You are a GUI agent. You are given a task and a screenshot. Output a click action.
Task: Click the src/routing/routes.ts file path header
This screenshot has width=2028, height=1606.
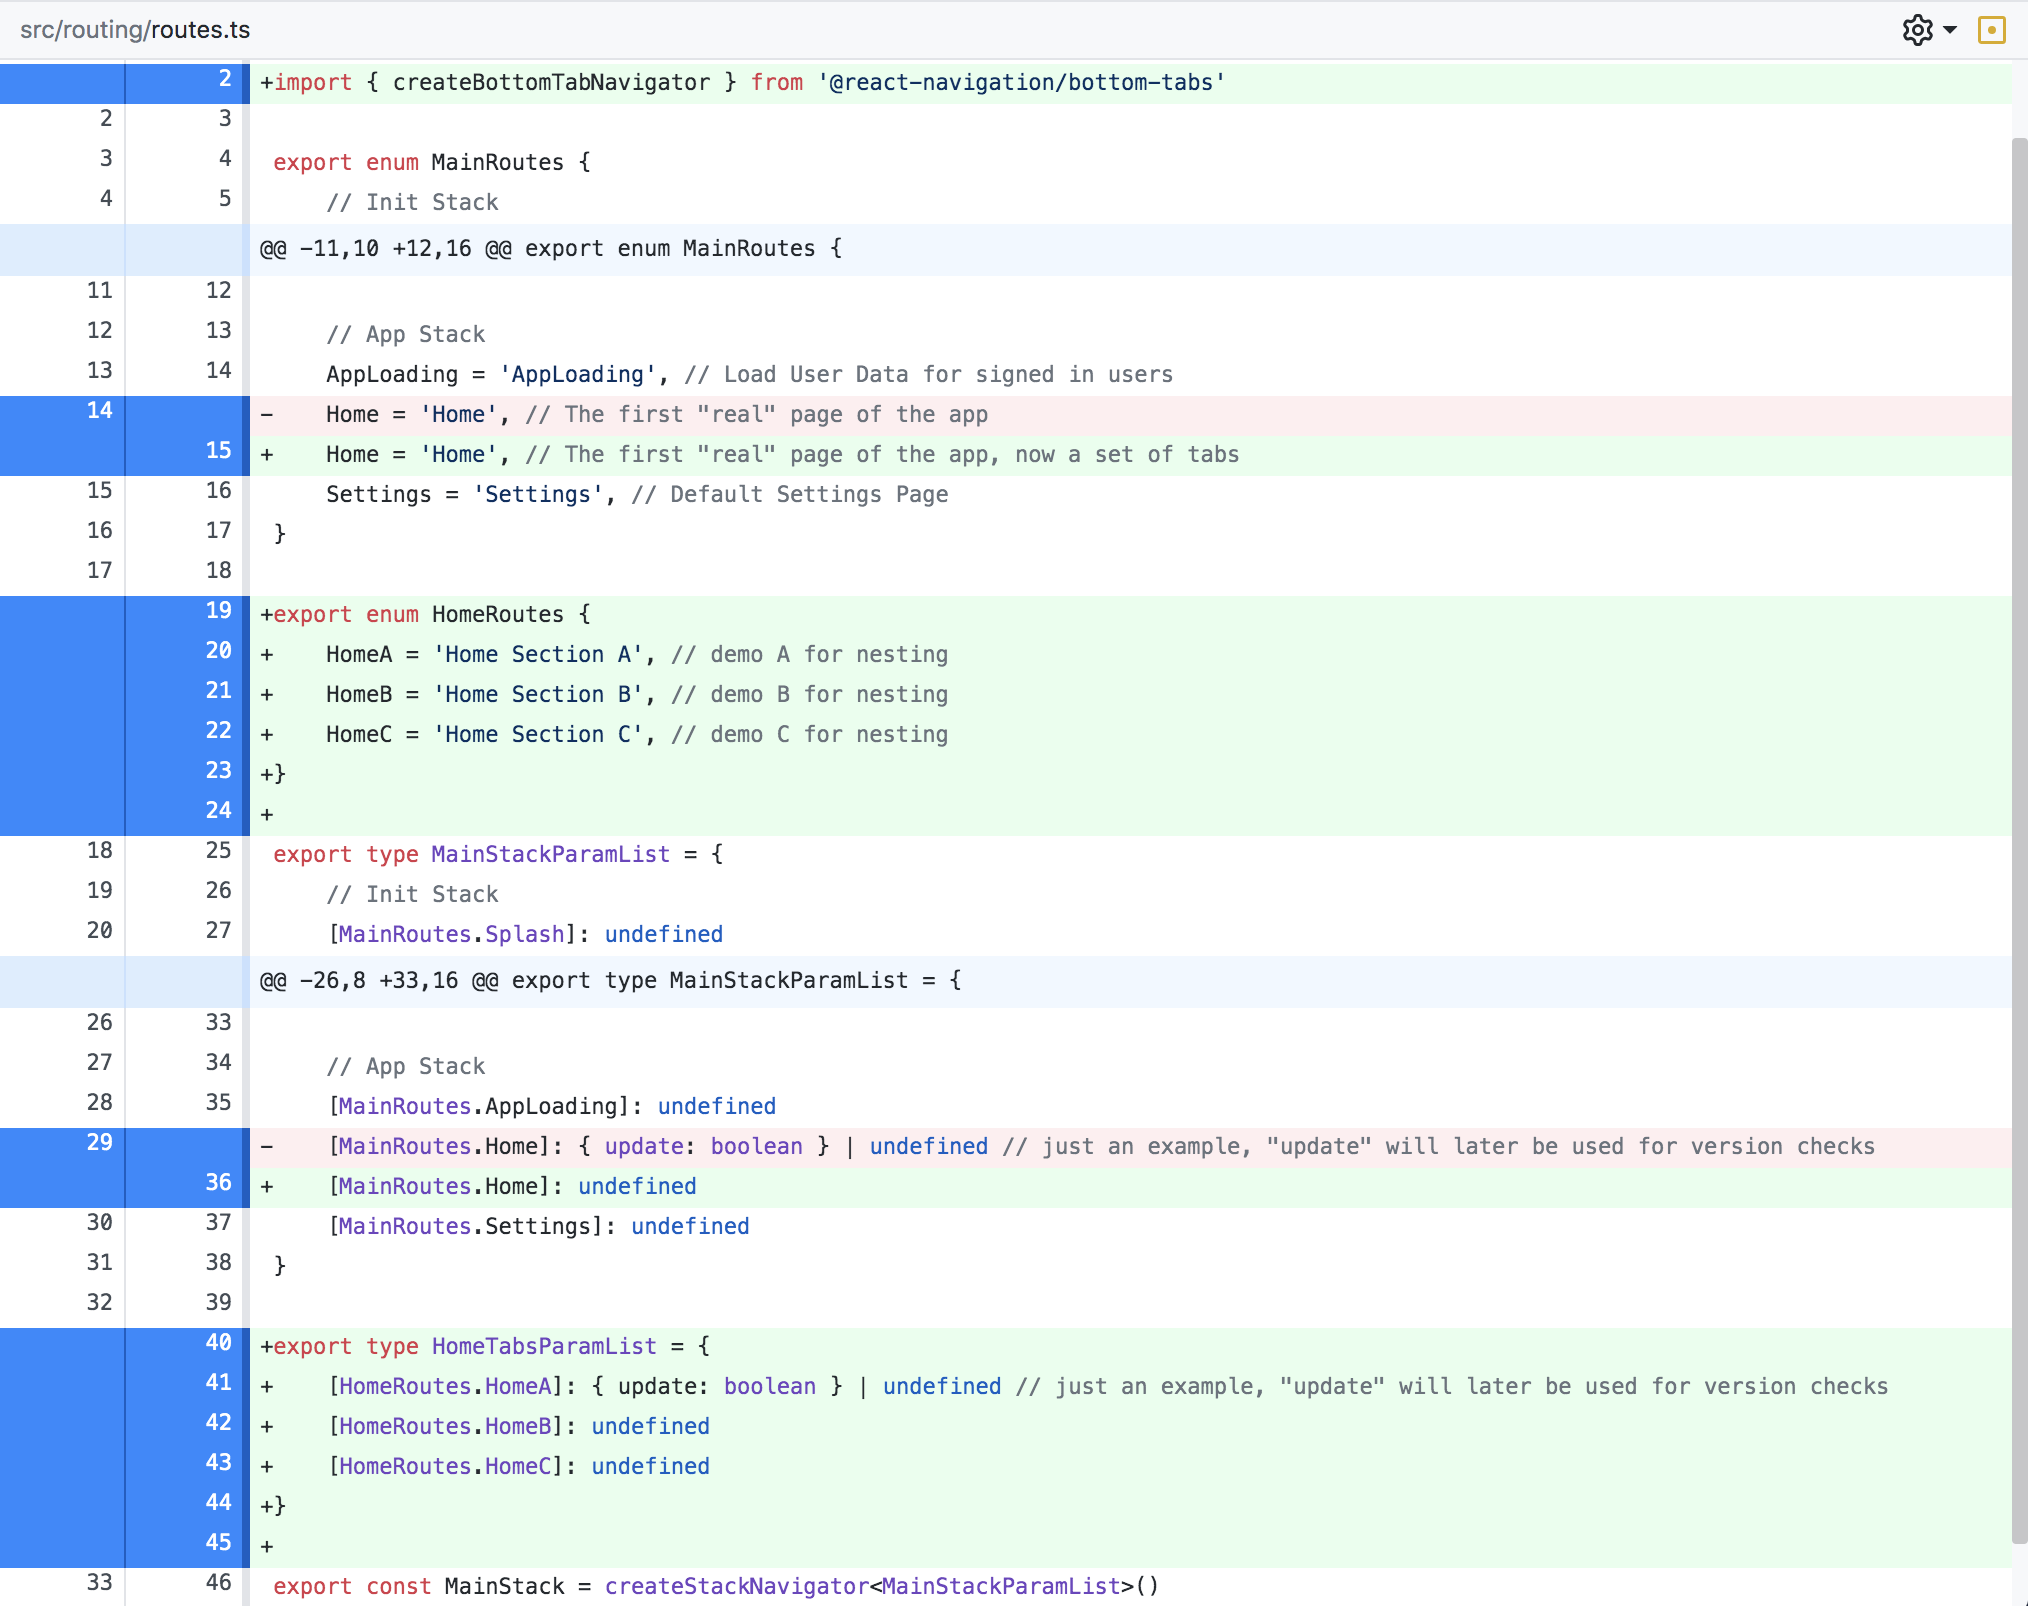click(135, 30)
